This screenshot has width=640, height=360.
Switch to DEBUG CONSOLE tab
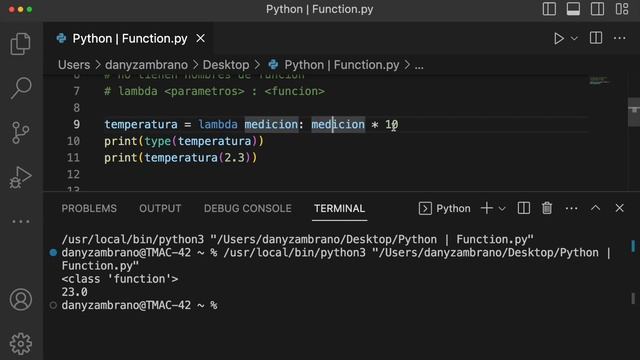tap(247, 209)
